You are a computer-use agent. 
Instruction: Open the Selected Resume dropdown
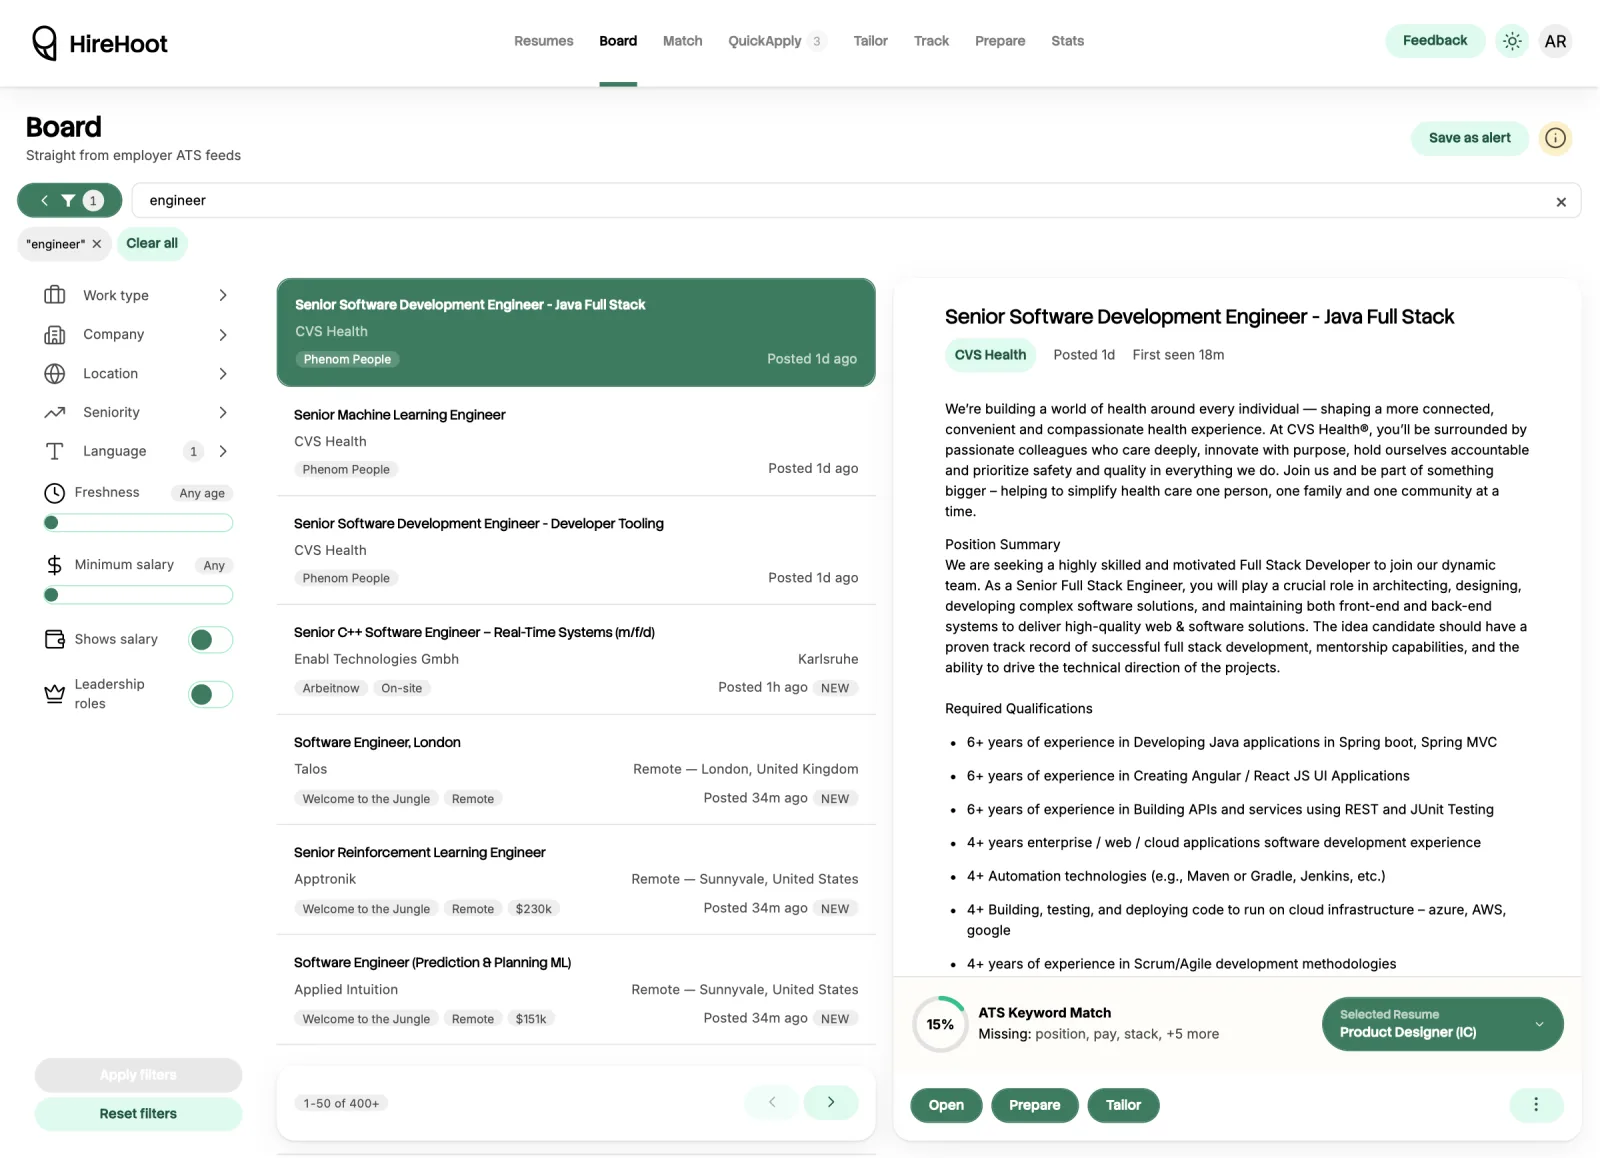(1442, 1024)
